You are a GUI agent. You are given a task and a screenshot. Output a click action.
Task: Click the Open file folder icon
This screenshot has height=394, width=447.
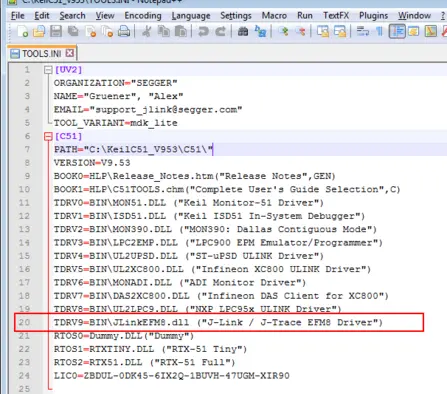coord(39,32)
